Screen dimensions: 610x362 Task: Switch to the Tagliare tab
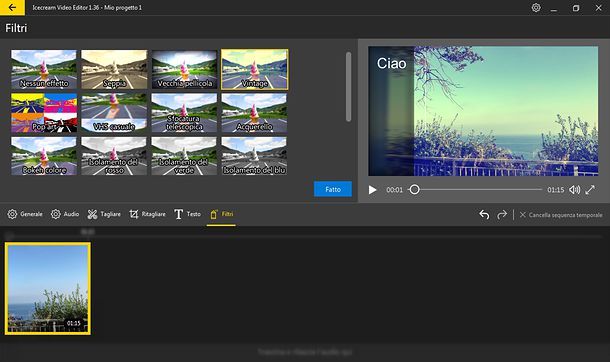pos(104,214)
